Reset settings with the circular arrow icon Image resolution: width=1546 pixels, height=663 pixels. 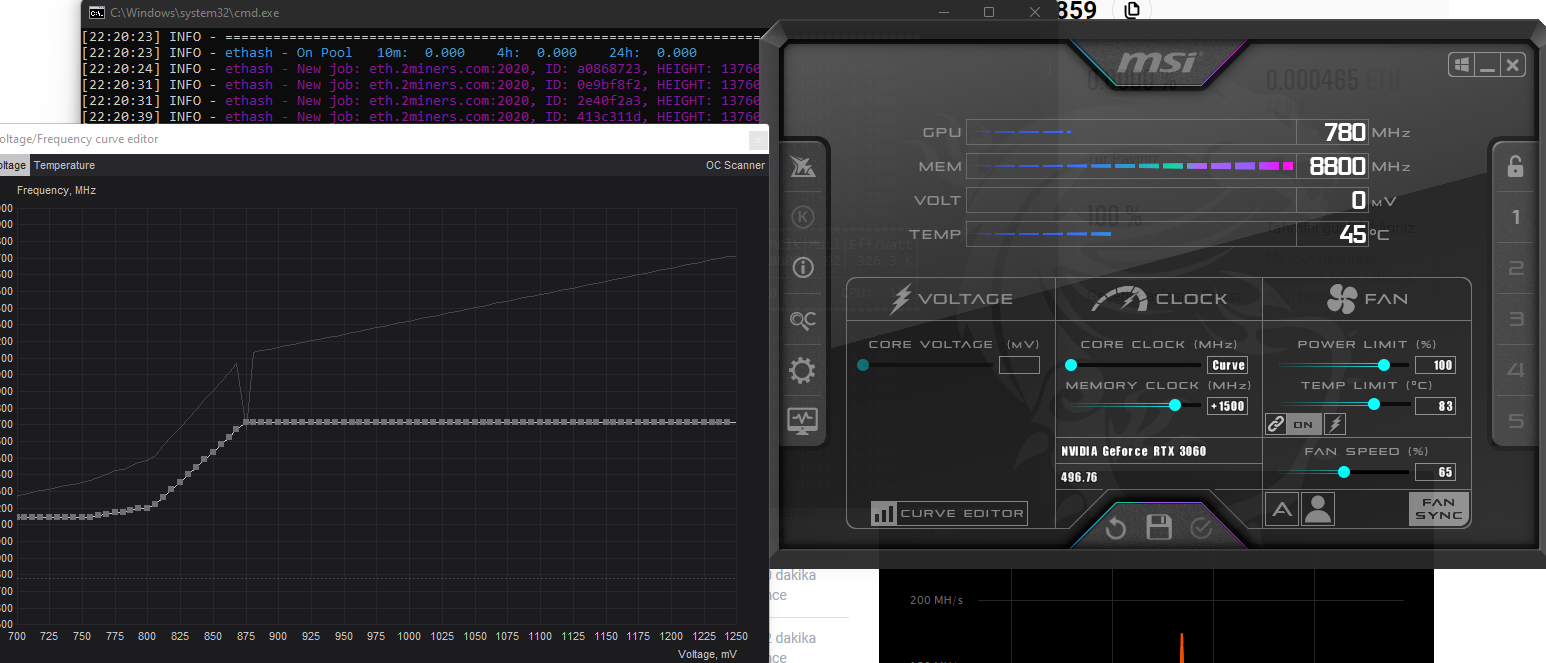tap(1116, 527)
